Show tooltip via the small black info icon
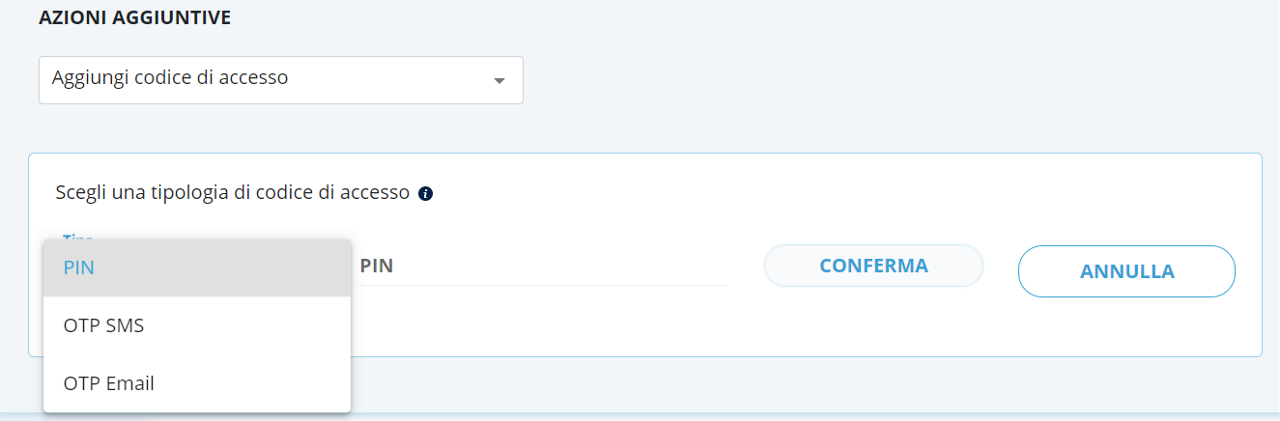The width and height of the screenshot is (1280, 421). tap(425, 194)
